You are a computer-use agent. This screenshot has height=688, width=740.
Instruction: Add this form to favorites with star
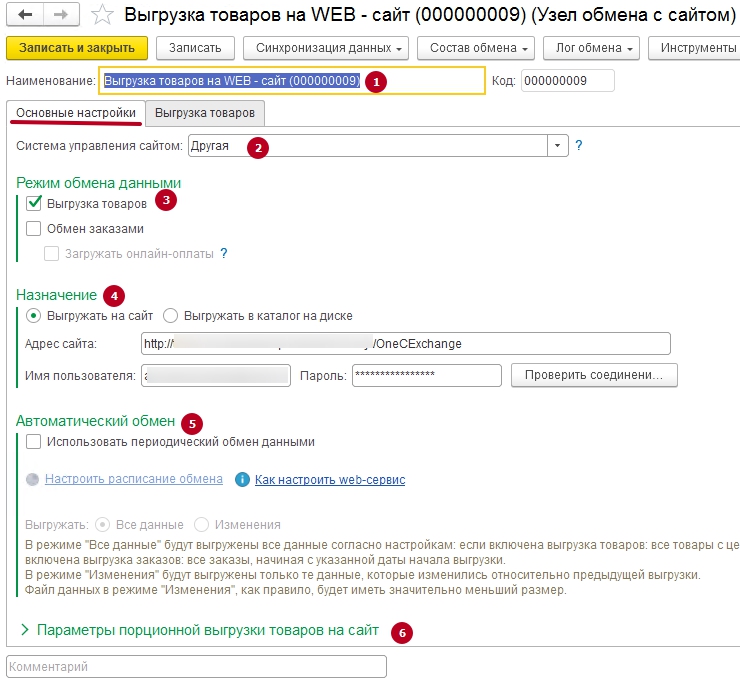[x=101, y=15]
